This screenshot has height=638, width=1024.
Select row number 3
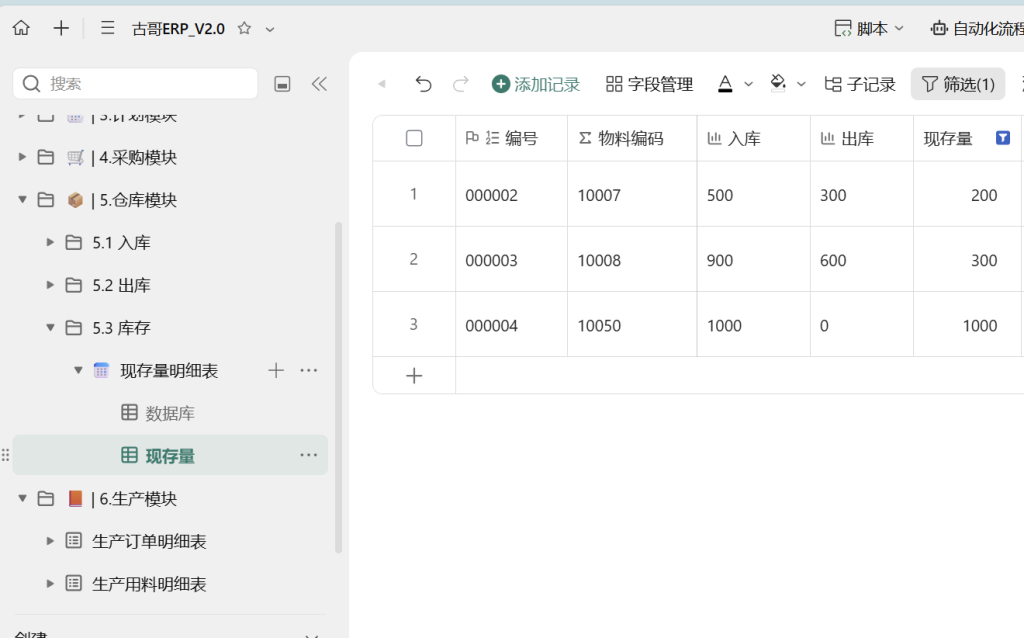413,325
